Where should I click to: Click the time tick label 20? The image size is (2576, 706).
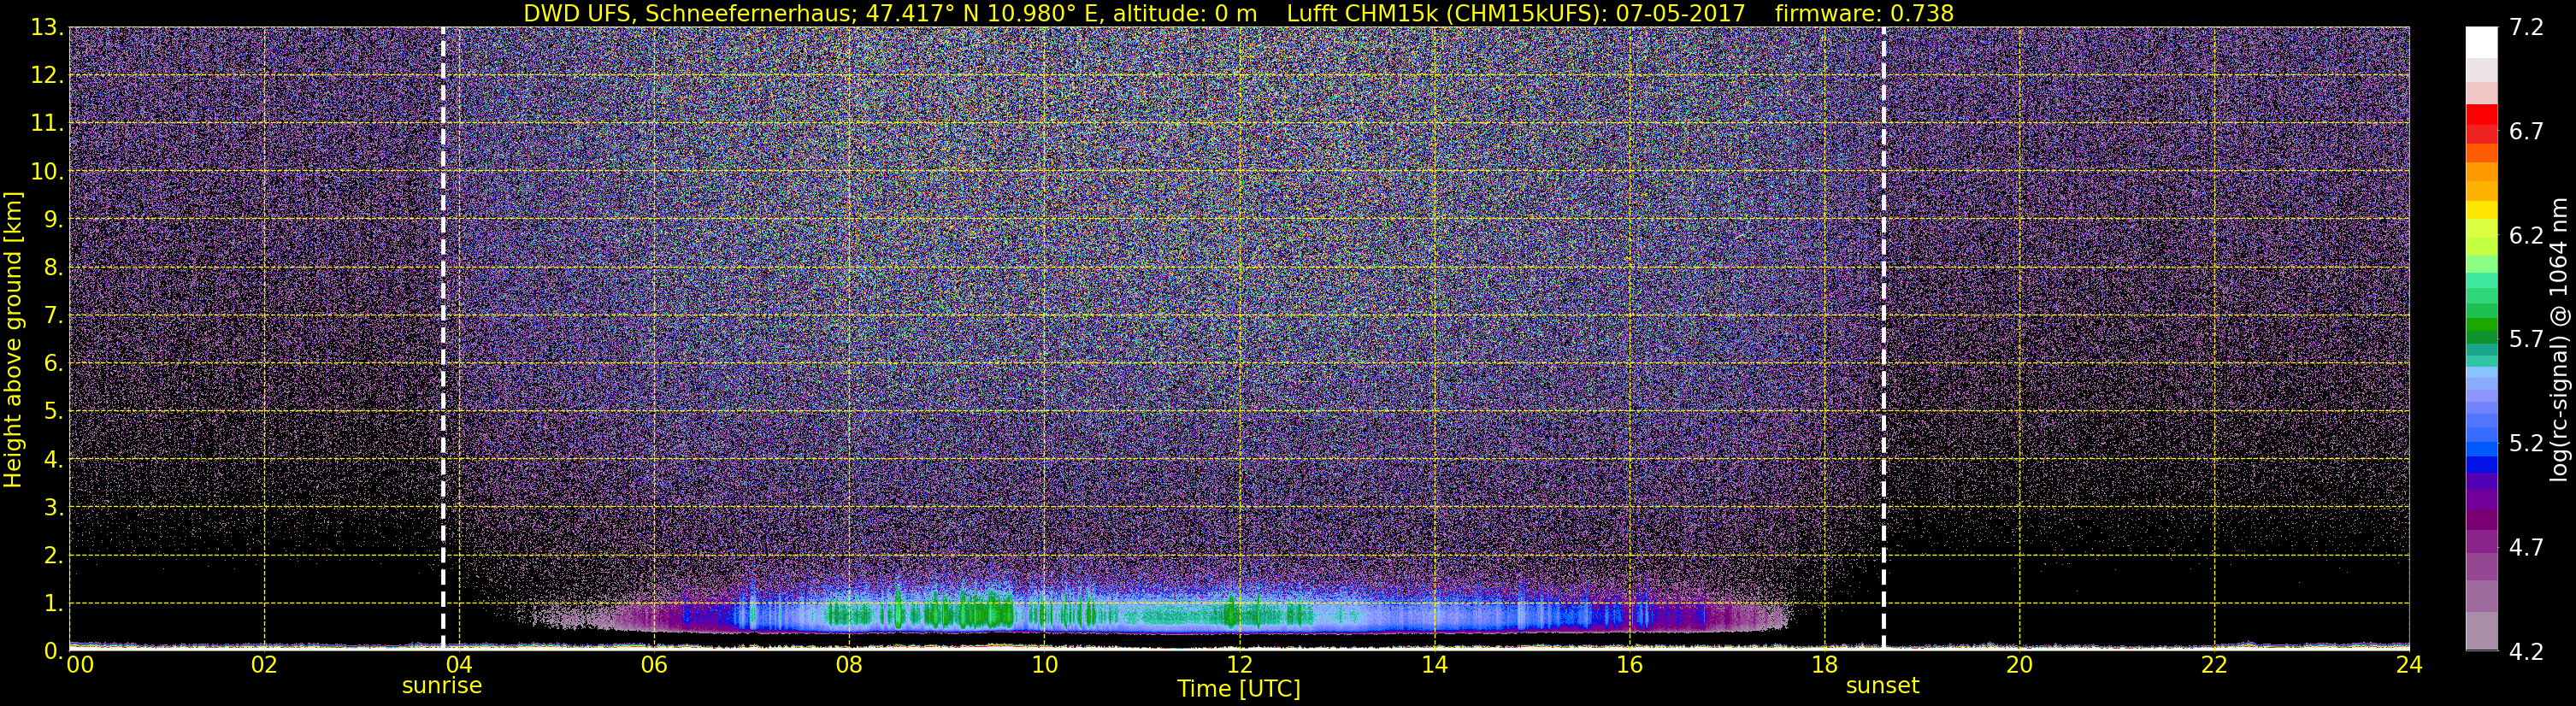(x=2019, y=665)
